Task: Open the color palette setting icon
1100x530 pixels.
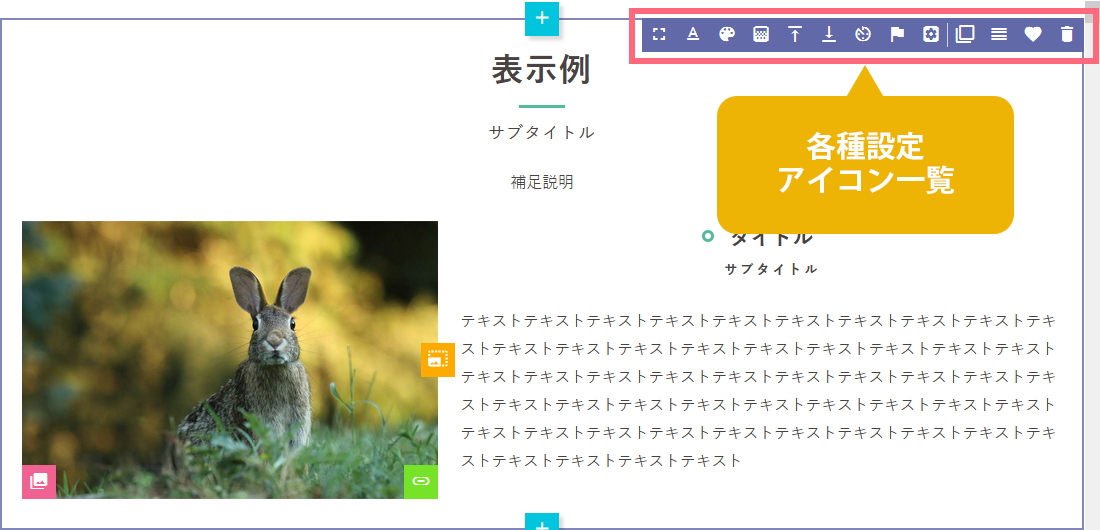Action: pos(727,34)
